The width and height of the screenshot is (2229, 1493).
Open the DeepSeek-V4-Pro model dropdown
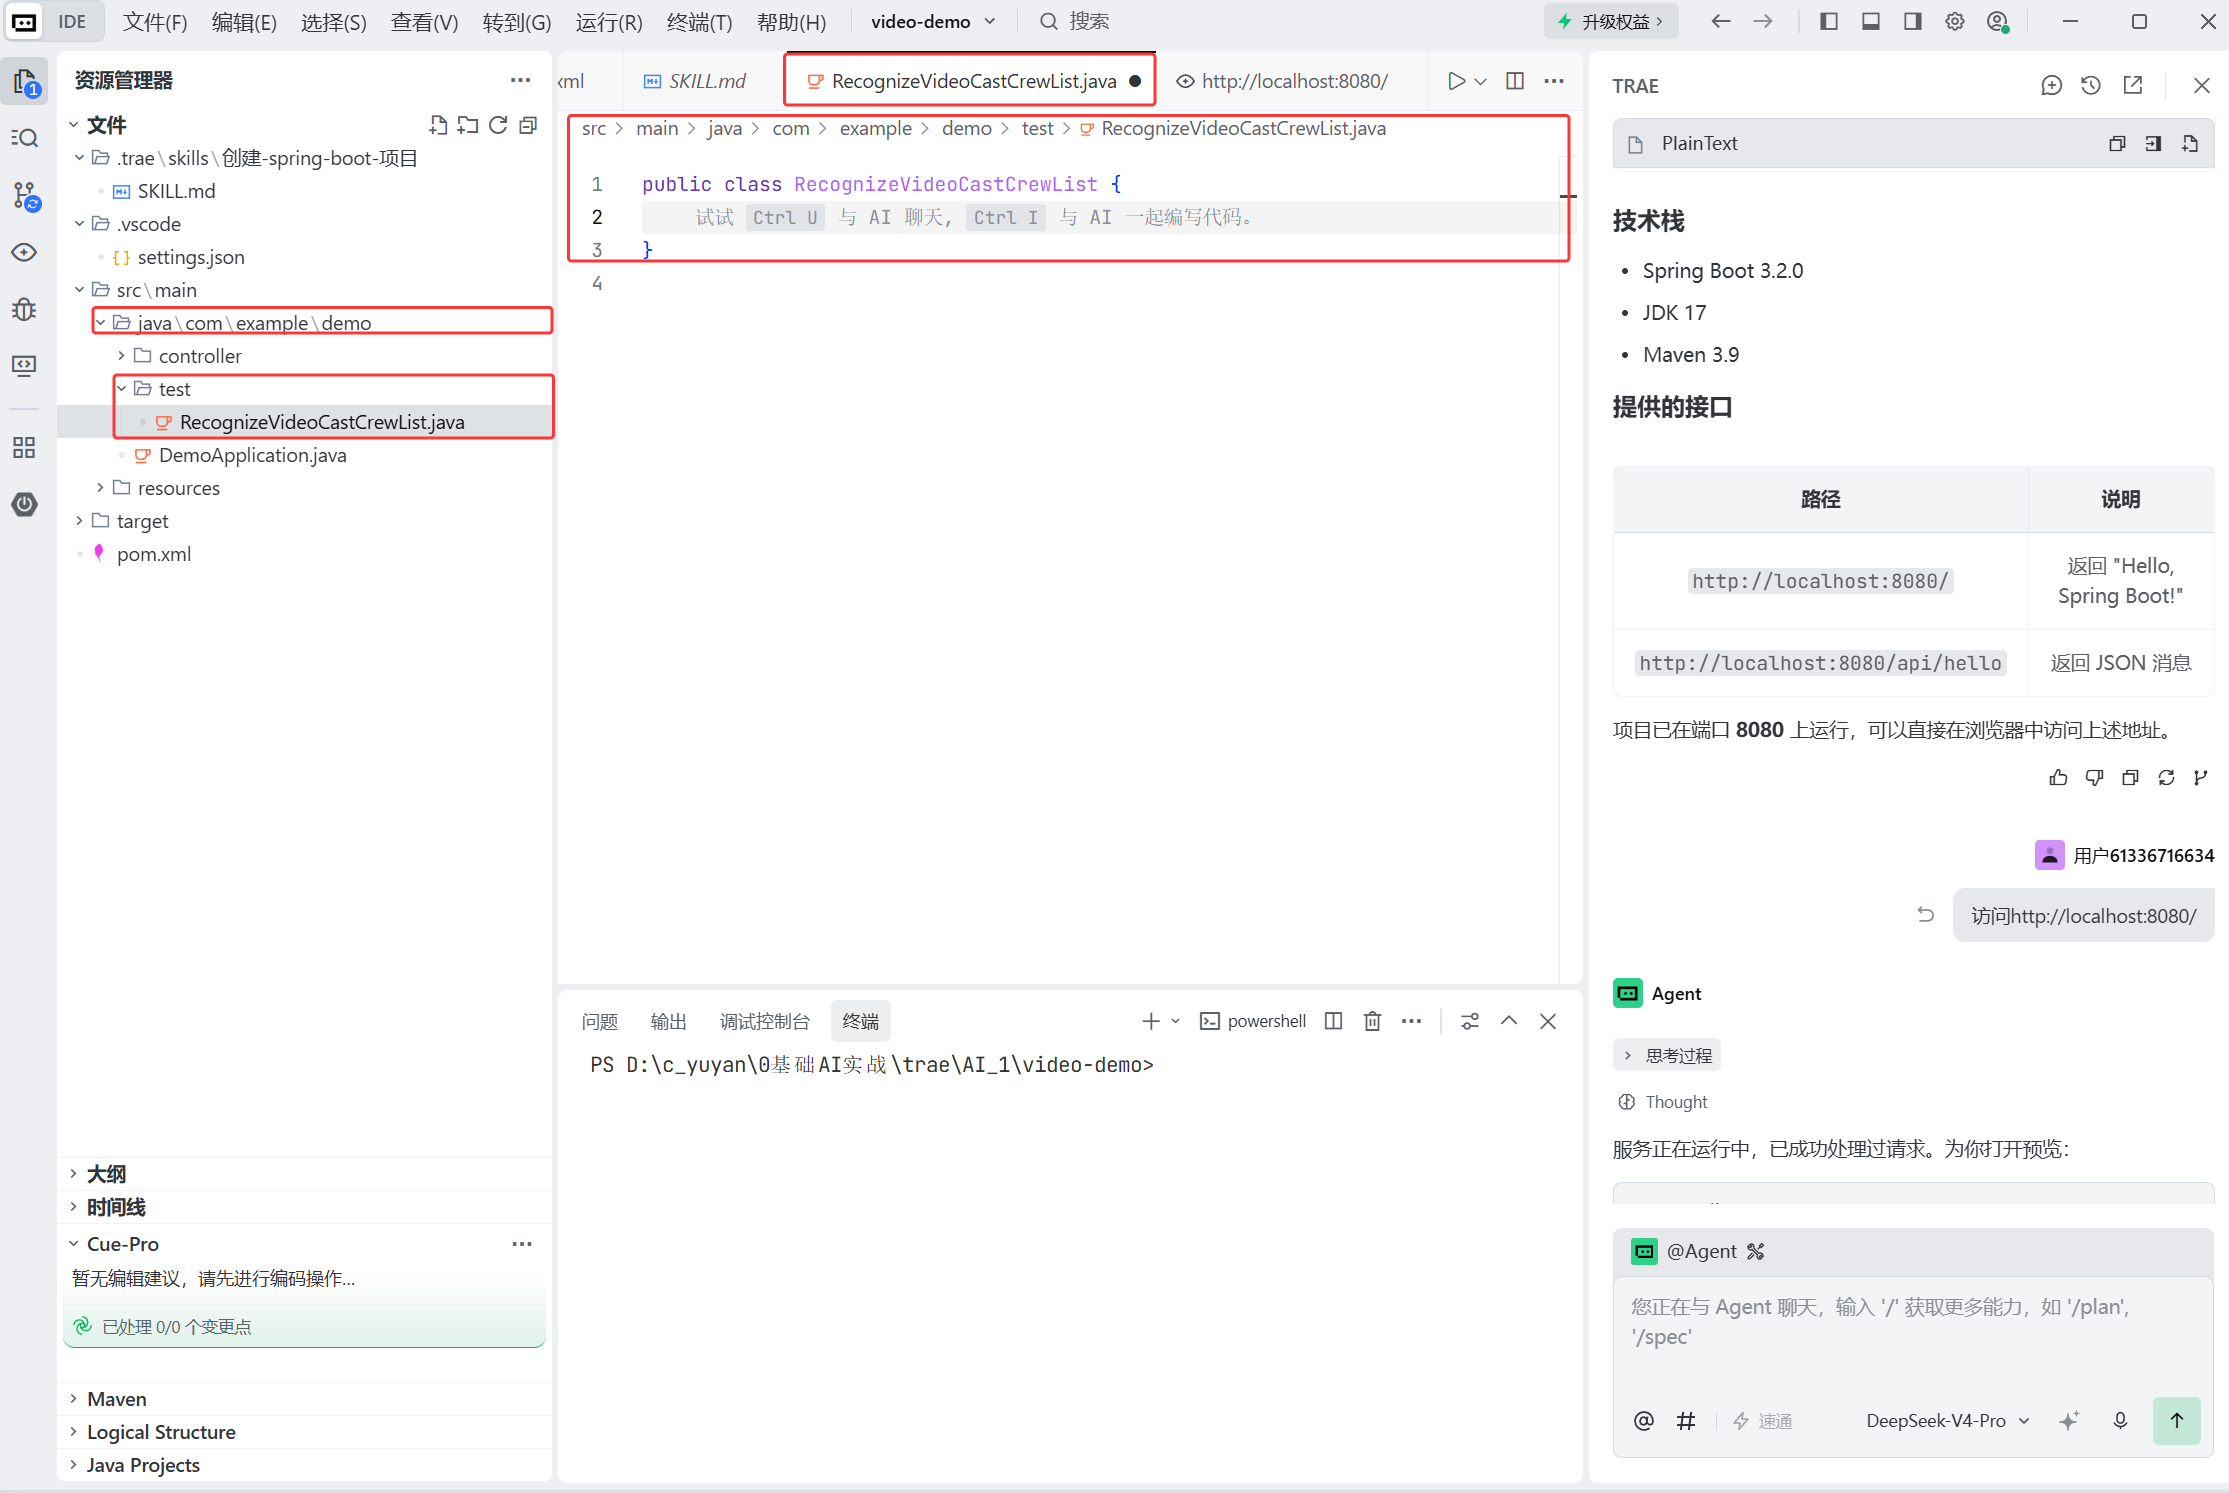[x=1948, y=1421]
